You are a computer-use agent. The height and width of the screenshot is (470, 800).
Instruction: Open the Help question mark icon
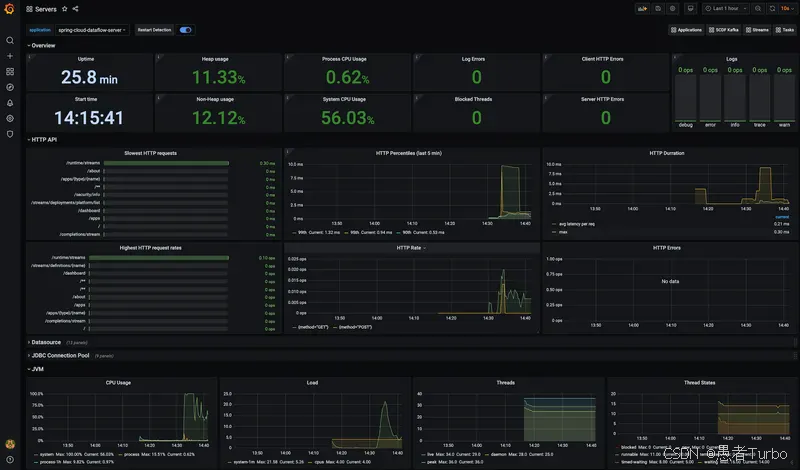pyautogui.click(x=10, y=460)
